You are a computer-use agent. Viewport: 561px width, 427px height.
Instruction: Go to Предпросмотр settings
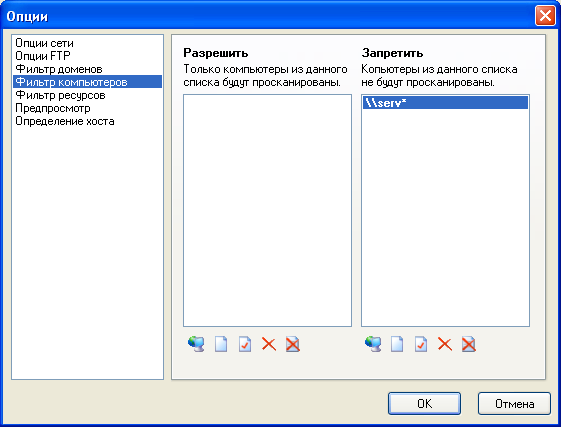(53, 108)
